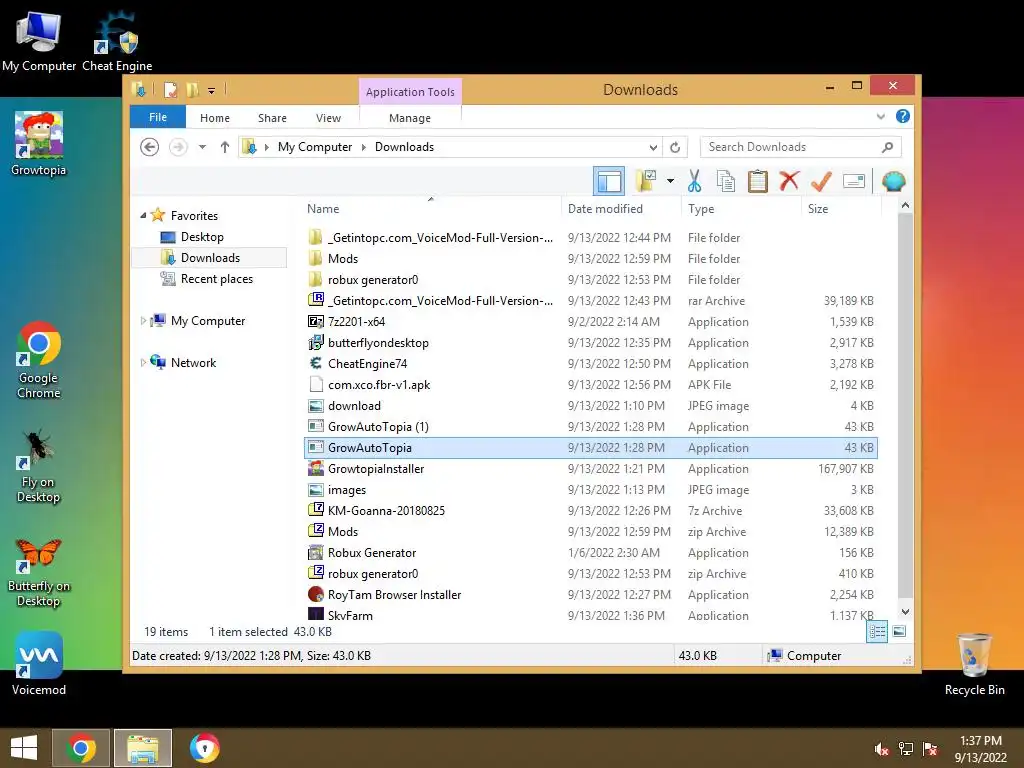Click the blue shell globe toolbar icon
1024x768 pixels.
(x=893, y=181)
